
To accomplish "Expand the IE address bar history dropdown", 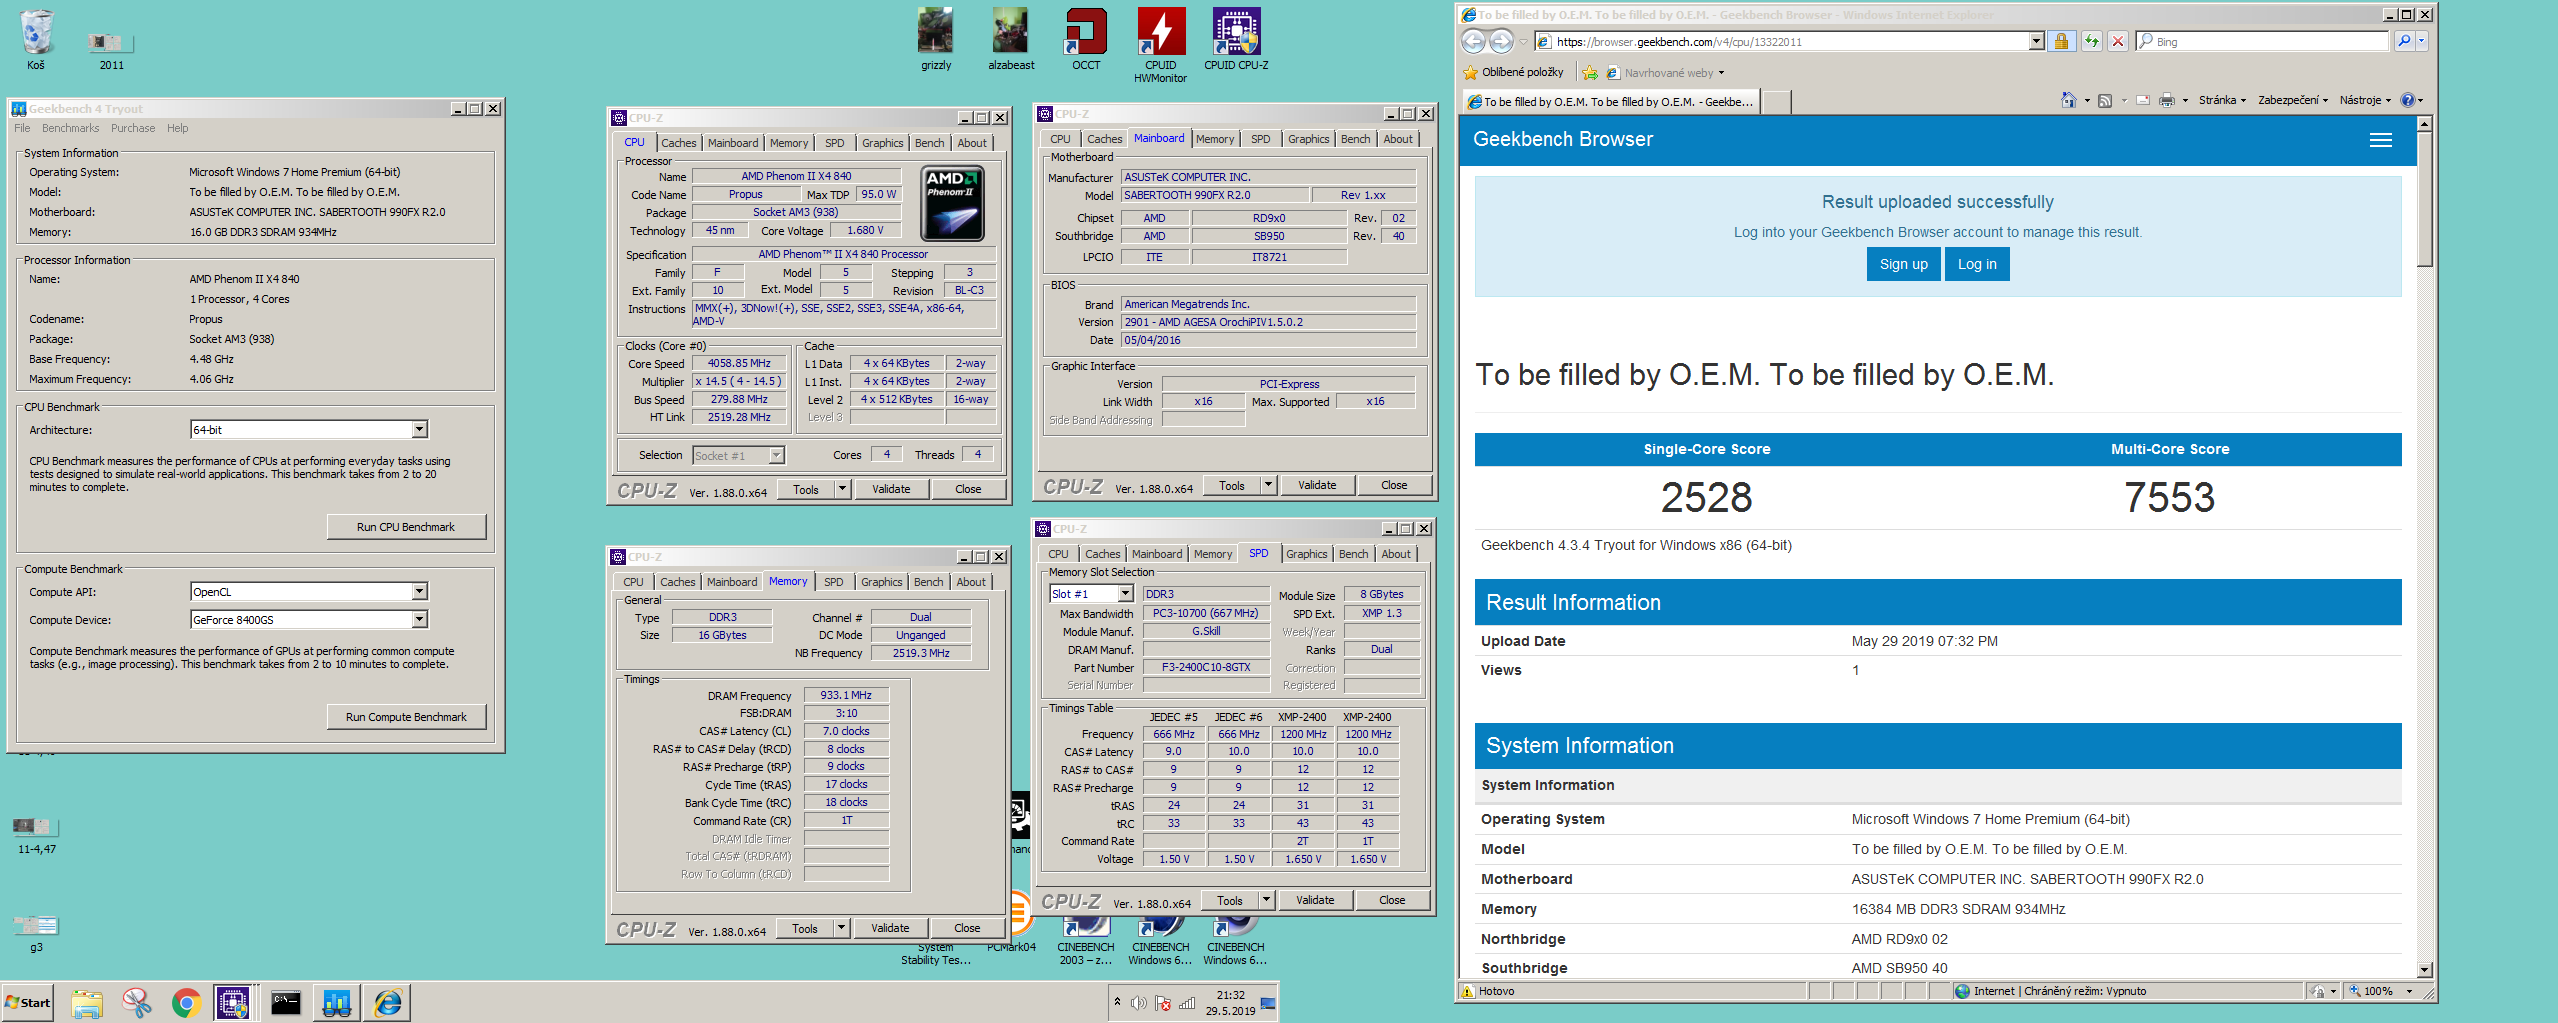I will pos(2036,41).
